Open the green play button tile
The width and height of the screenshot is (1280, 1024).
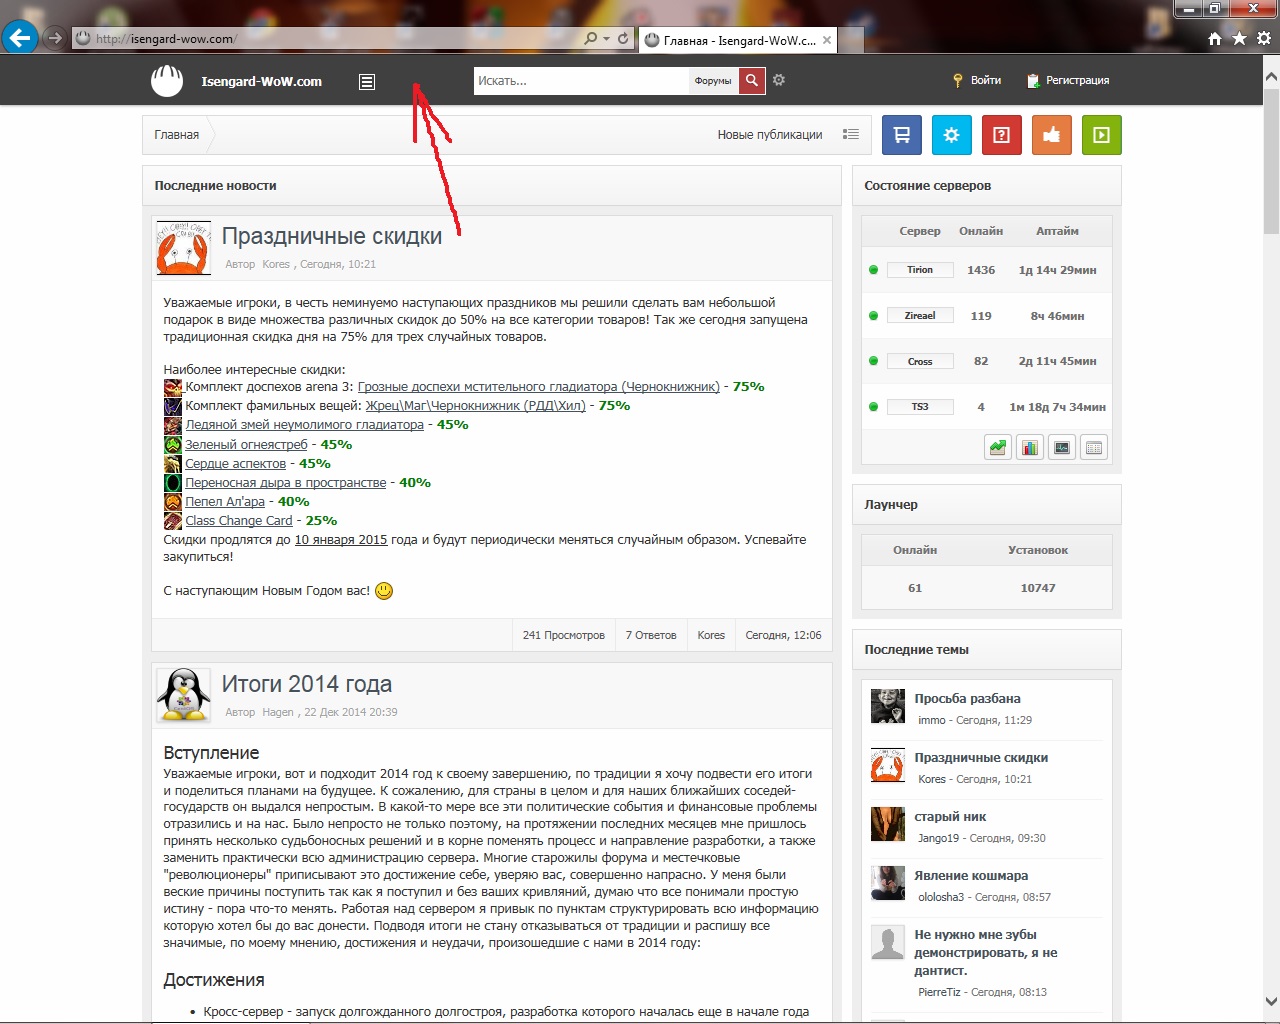coord(1101,135)
